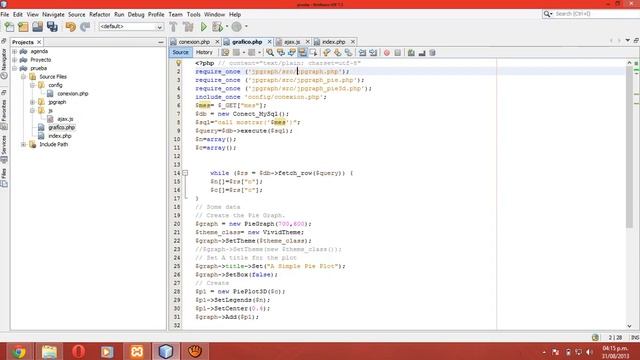
Task: Click the New Project toolbar icon
Action: coord(23,27)
